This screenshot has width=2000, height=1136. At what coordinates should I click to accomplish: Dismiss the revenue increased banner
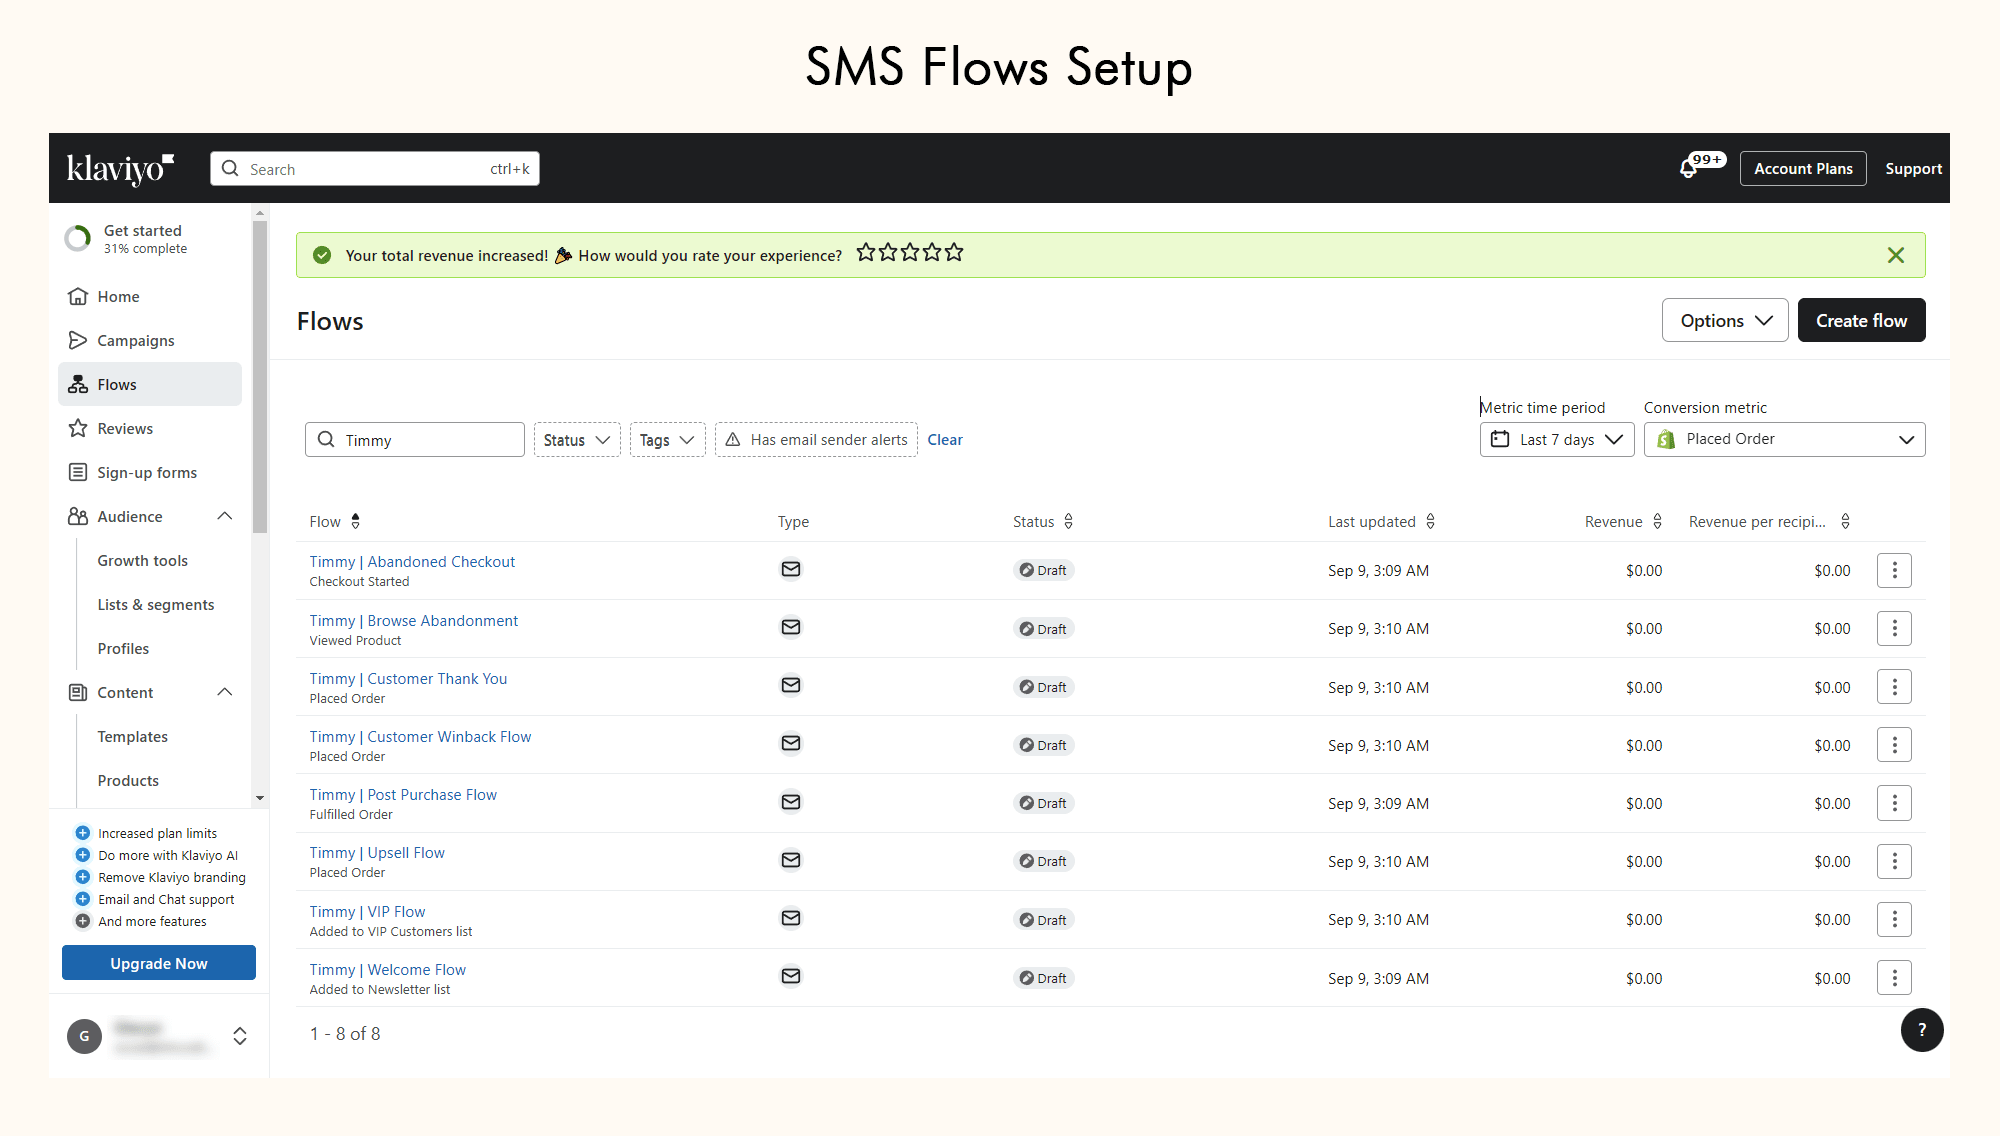(x=1895, y=255)
